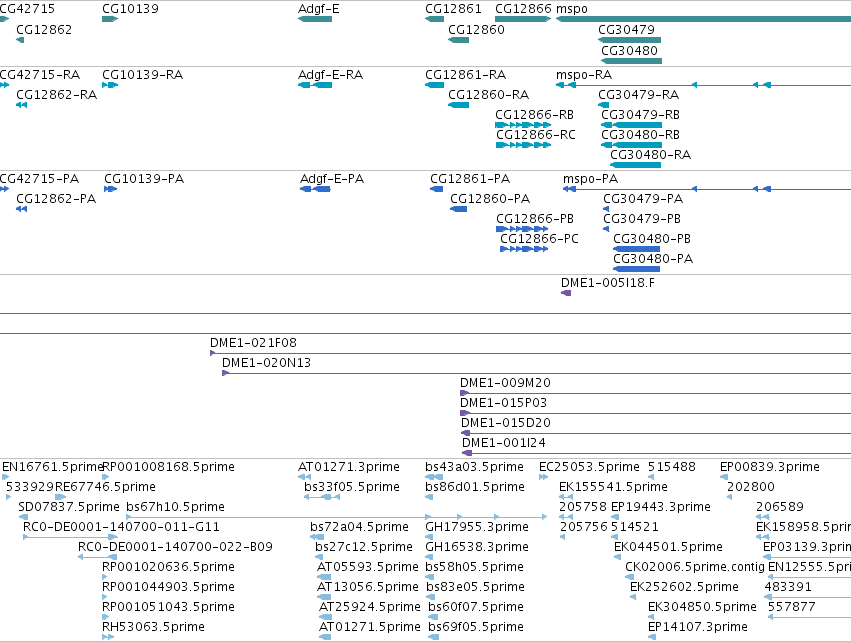The height and width of the screenshot is (642, 851).
Task: Click the CG42715 gene label
Action: 27,9
